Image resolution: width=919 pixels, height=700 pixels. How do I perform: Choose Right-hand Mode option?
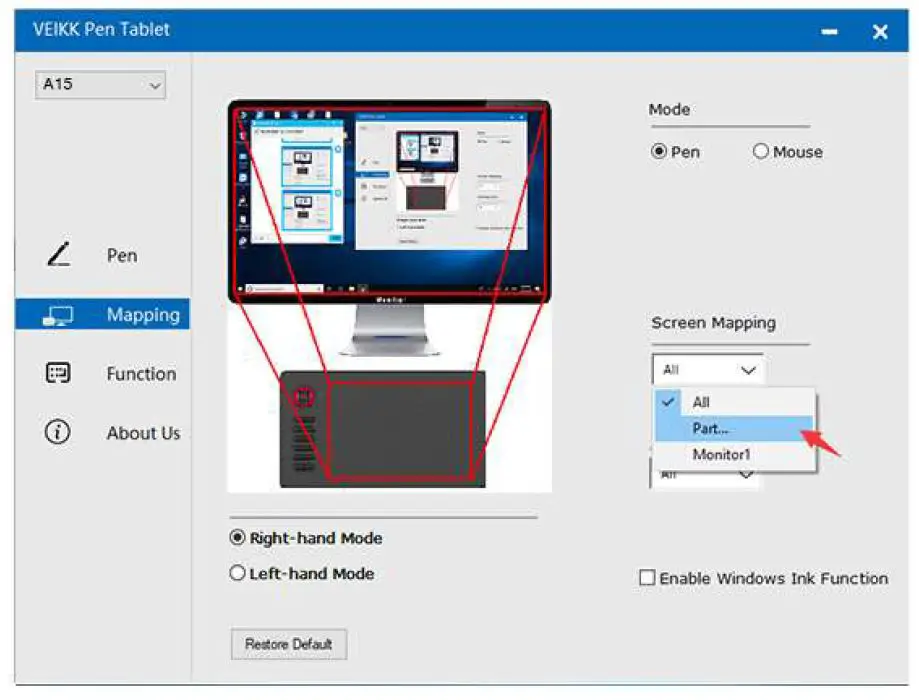point(238,538)
